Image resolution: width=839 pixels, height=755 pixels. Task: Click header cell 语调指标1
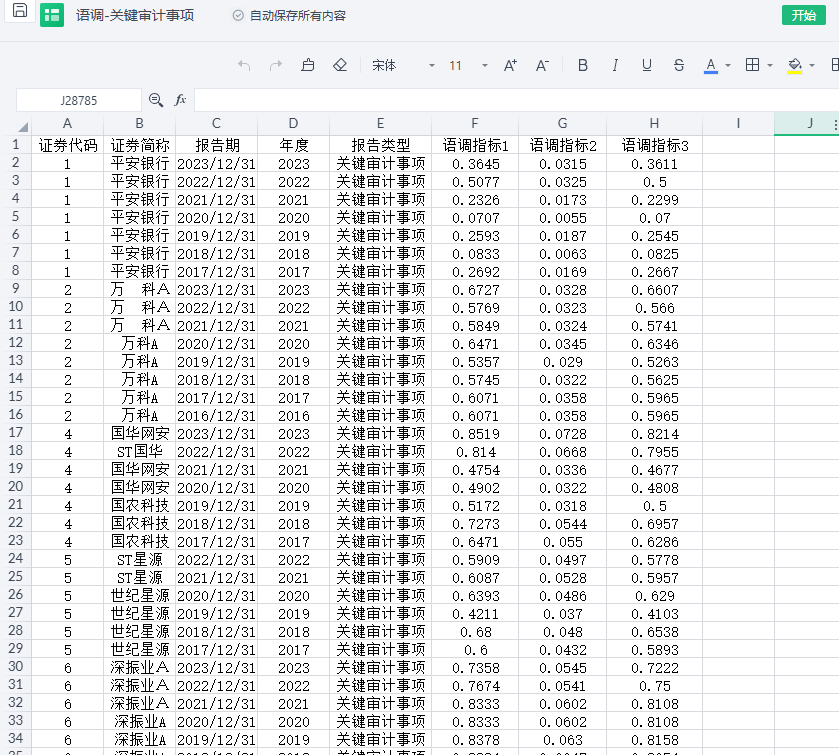[x=475, y=145]
